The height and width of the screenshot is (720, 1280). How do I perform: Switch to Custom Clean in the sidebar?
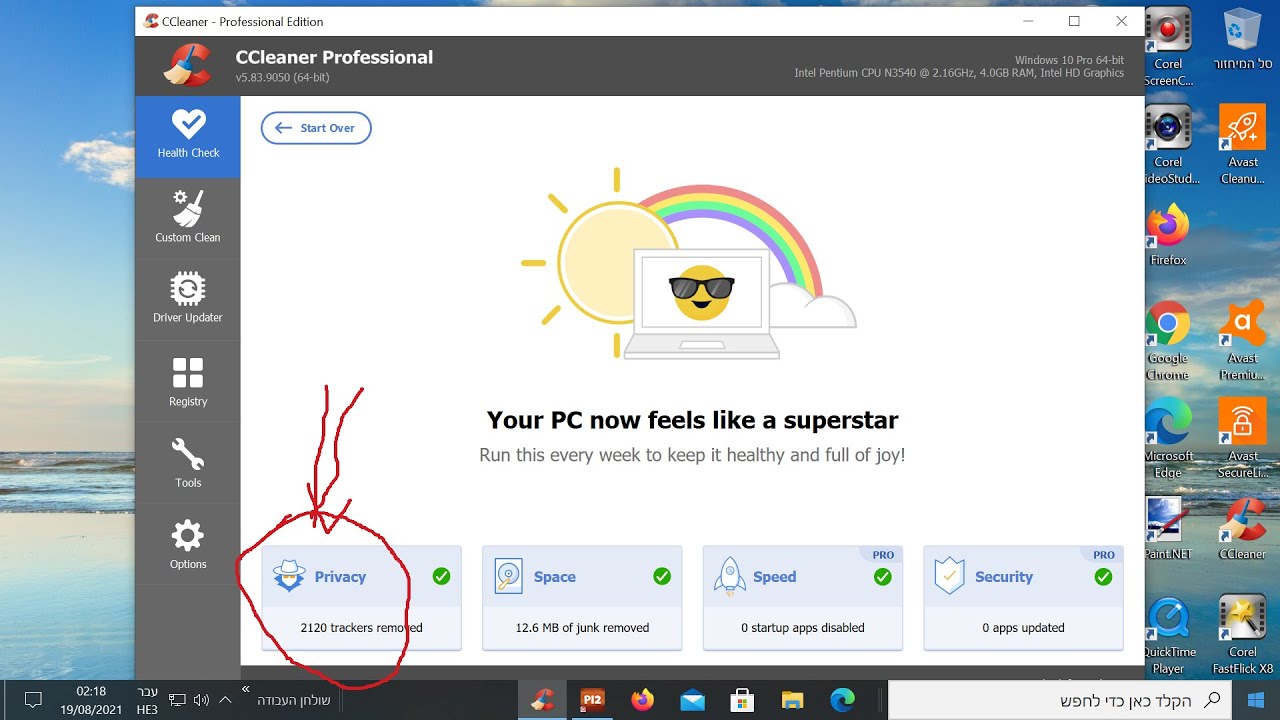(188, 218)
